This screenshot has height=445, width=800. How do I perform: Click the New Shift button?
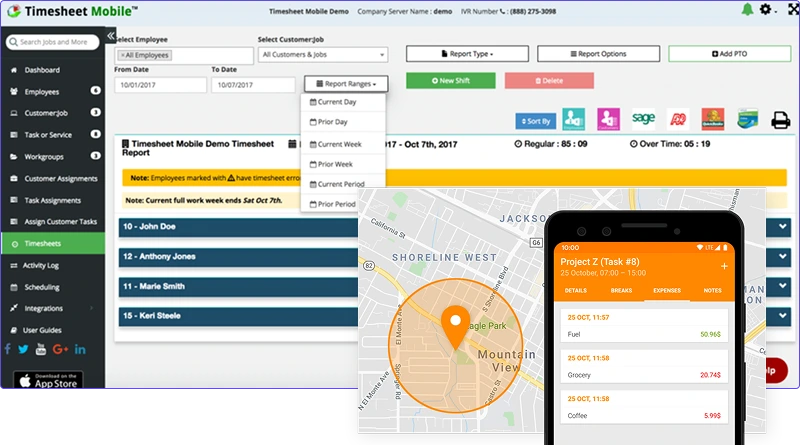pos(451,81)
